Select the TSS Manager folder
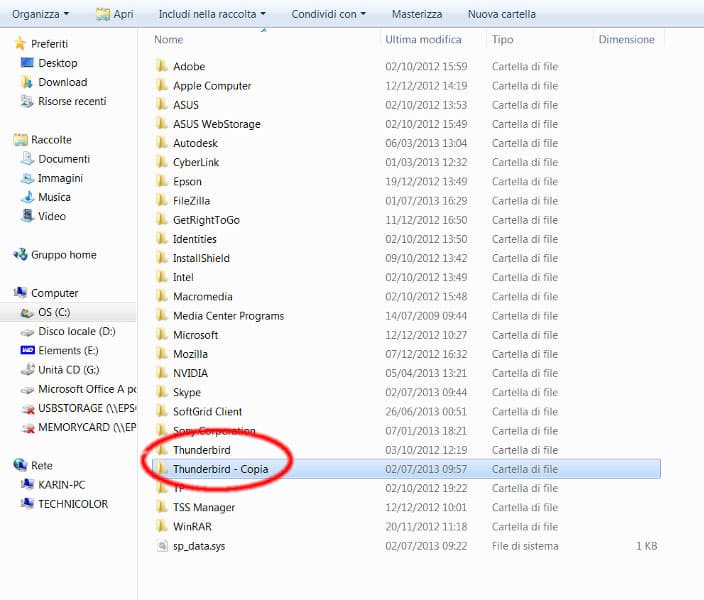The image size is (704, 600). (204, 507)
